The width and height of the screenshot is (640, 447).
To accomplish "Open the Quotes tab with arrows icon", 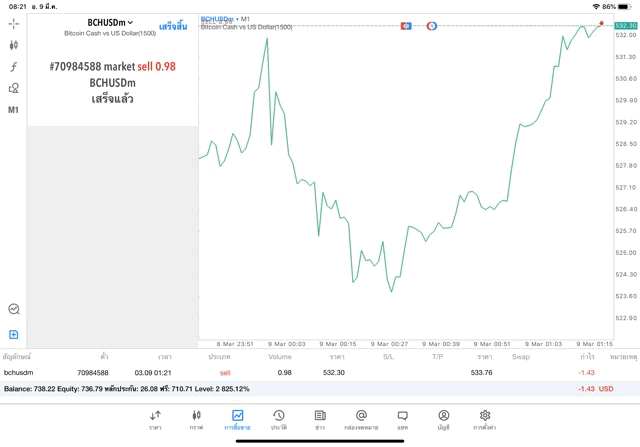I will coord(155,420).
